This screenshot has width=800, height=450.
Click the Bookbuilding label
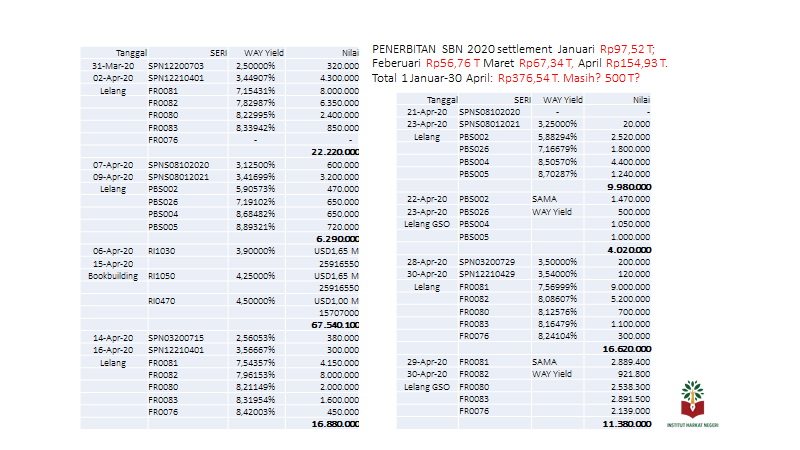pos(113,276)
